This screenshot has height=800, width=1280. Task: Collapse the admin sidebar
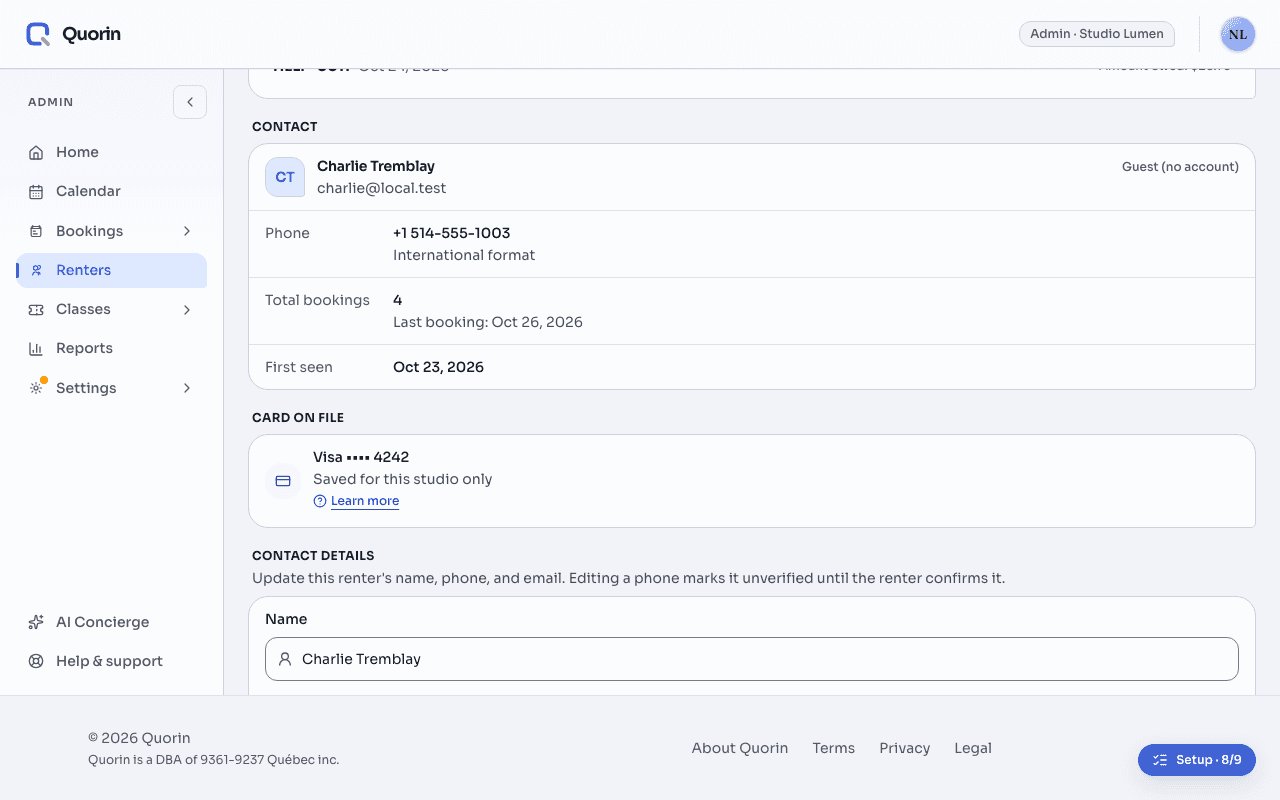click(190, 102)
